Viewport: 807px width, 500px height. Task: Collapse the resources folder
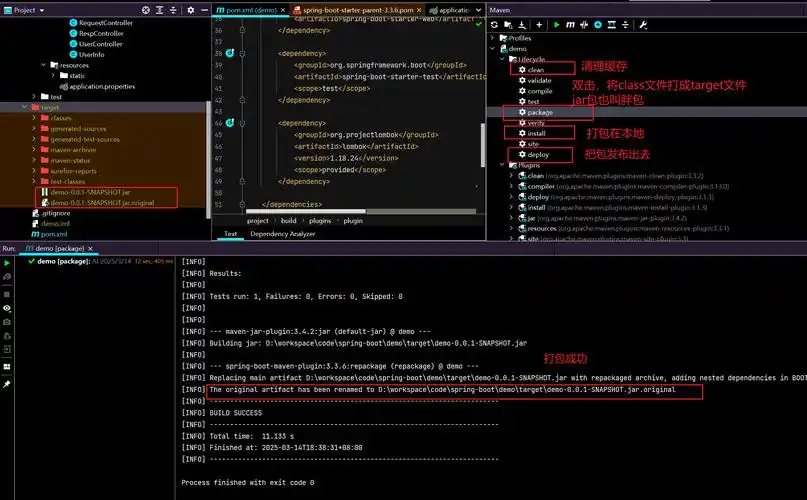43,65
